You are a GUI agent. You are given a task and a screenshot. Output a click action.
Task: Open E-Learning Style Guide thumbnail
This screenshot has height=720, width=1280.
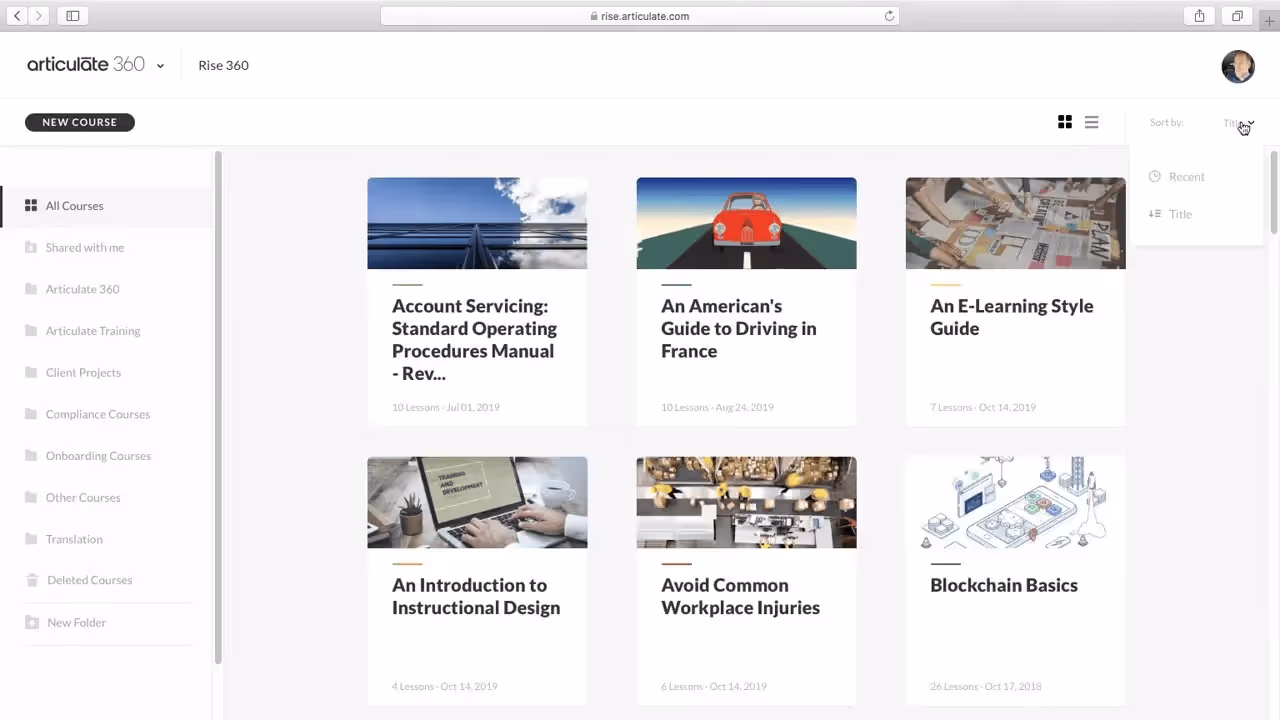point(1015,223)
